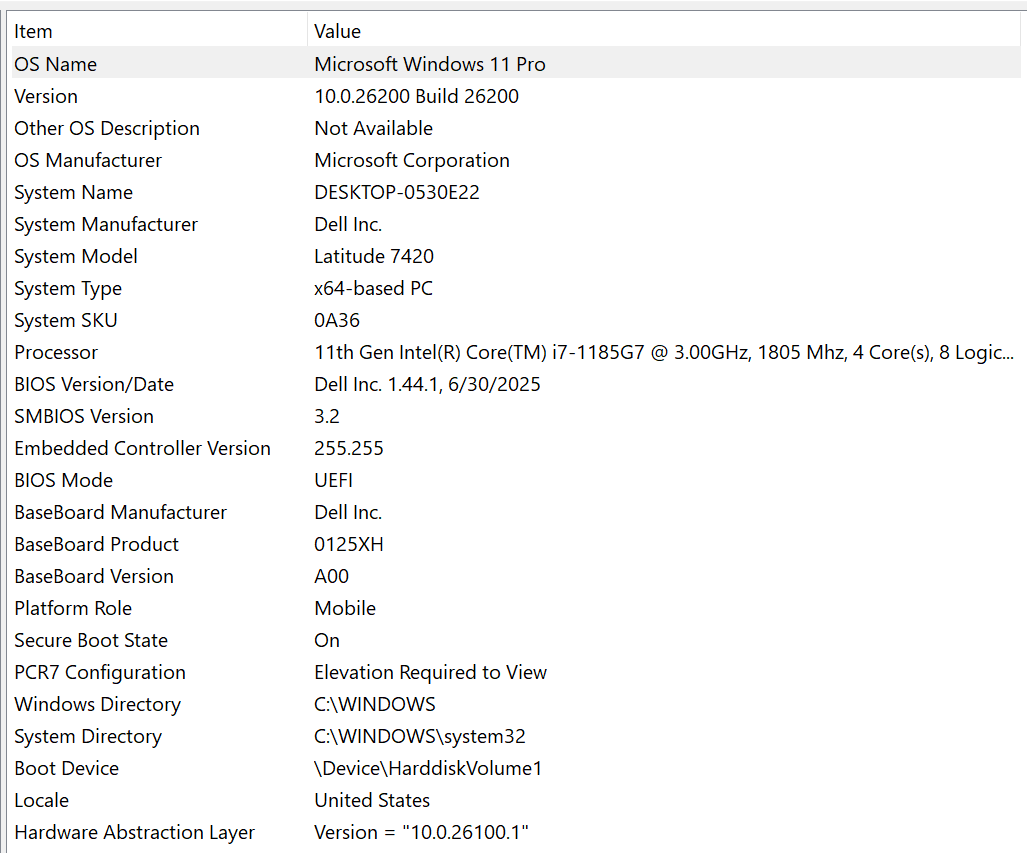Click the Microsoft Corporation value
This screenshot has height=853, width=1027.
tap(412, 161)
